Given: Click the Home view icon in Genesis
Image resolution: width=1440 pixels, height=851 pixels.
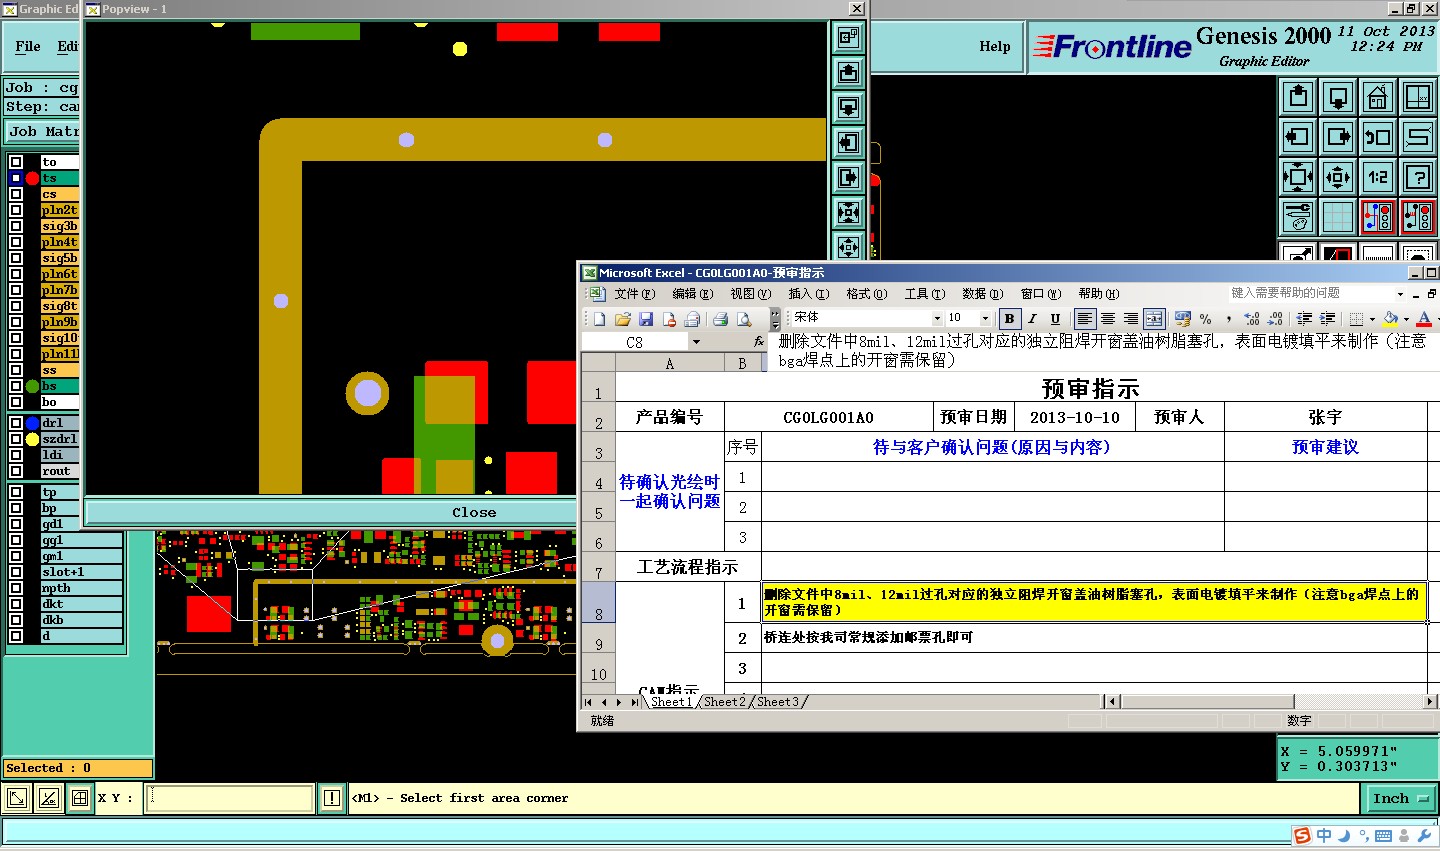Looking at the screenshot, I should [1378, 97].
